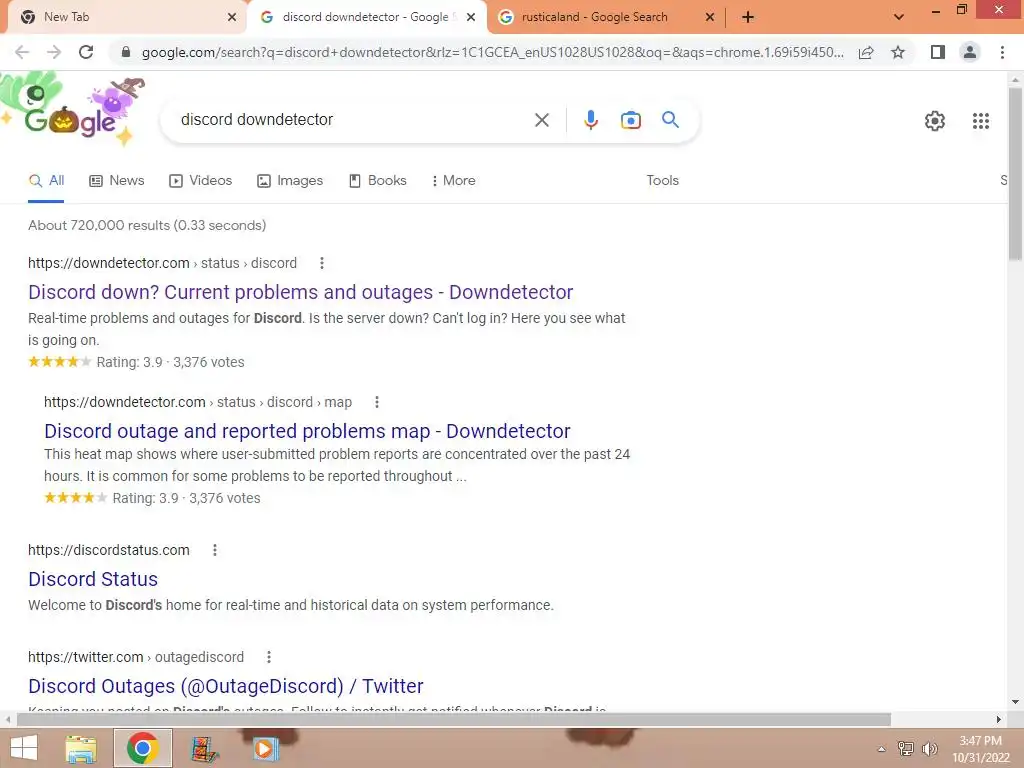
Task: Select the Images results tab
Action: coord(290,181)
